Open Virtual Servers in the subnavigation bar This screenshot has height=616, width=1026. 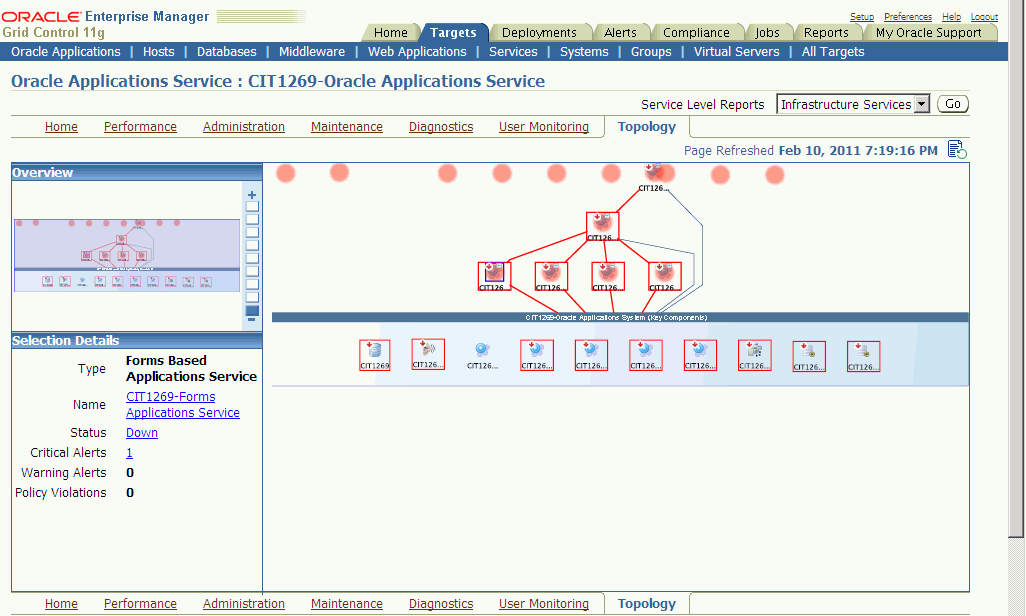pos(736,52)
